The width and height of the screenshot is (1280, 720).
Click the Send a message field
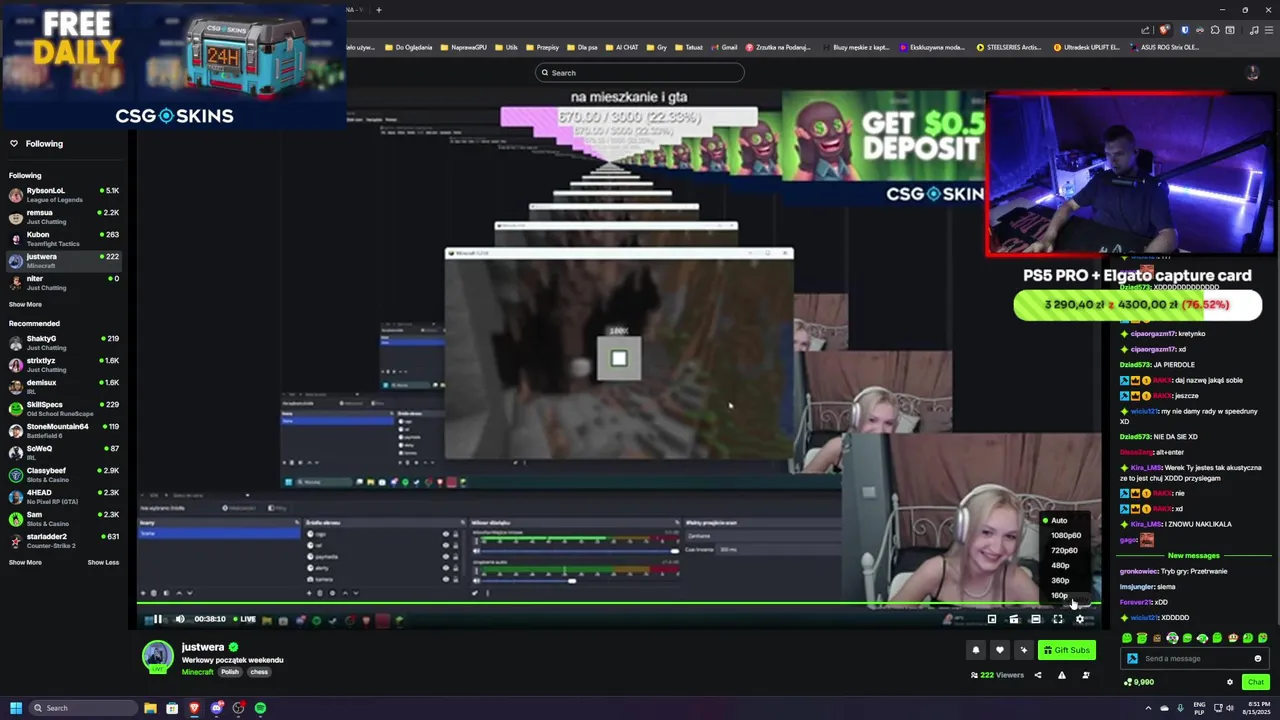coord(1195,658)
